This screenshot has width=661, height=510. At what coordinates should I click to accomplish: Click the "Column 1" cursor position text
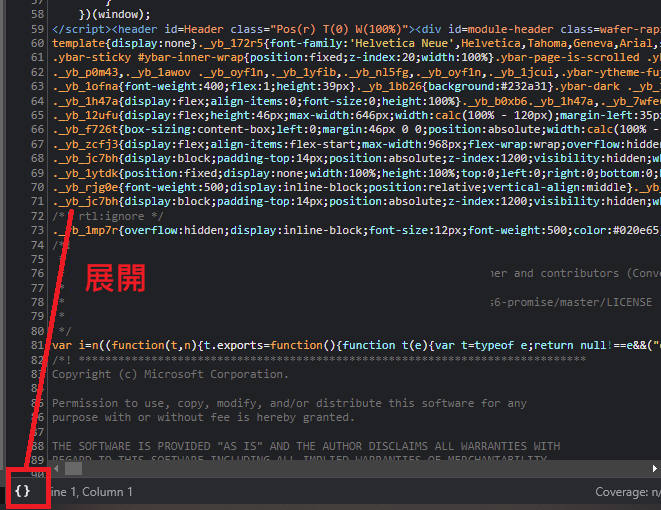click(x=107, y=492)
